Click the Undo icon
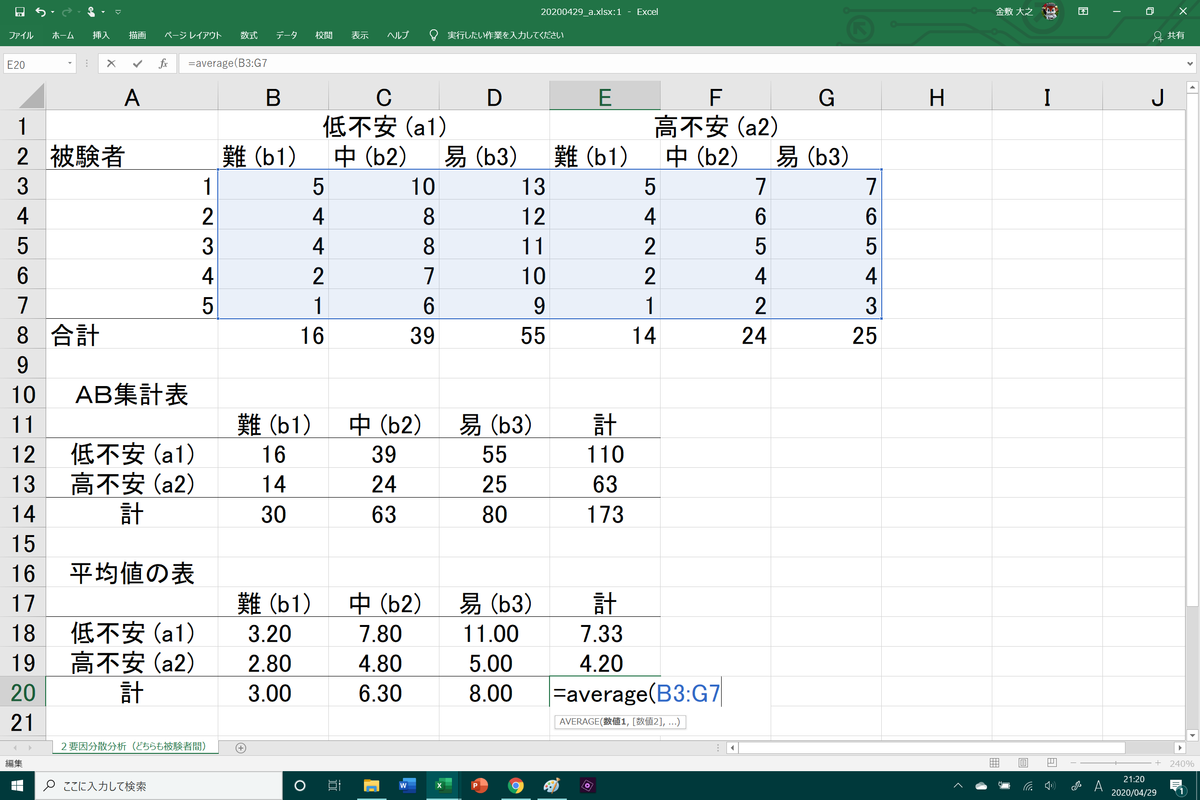This screenshot has width=1200, height=800. pyautogui.click(x=41, y=12)
